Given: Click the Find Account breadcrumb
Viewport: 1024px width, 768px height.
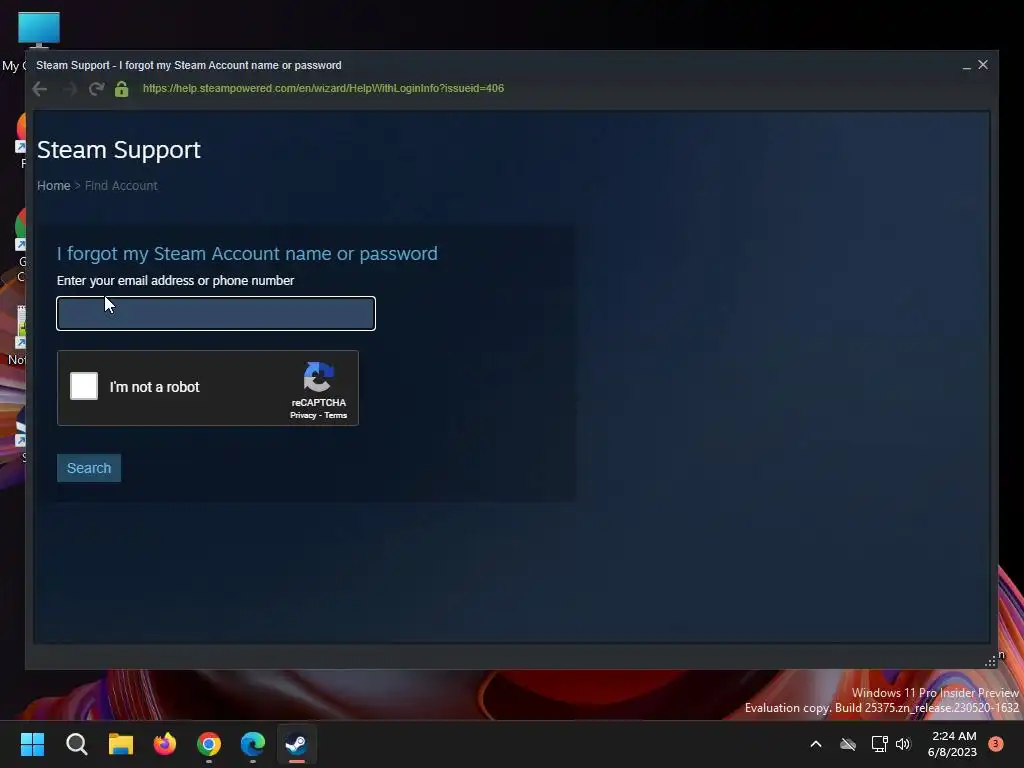Looking at the screenshot, I should 121,185.
